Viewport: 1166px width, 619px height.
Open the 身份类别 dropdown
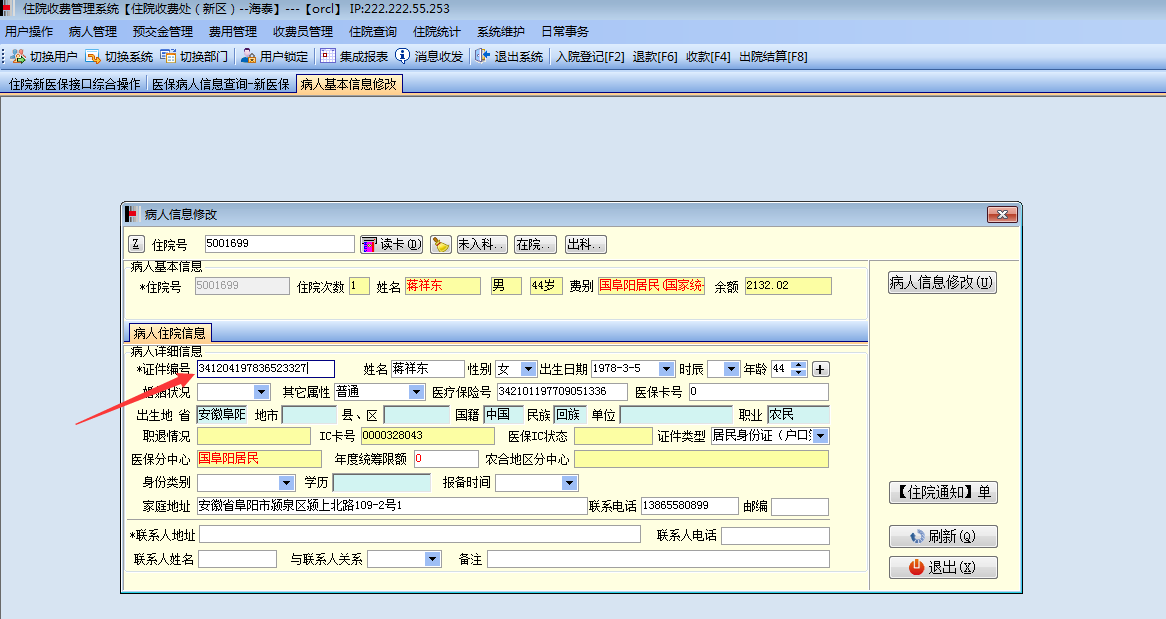coord(286,483)
